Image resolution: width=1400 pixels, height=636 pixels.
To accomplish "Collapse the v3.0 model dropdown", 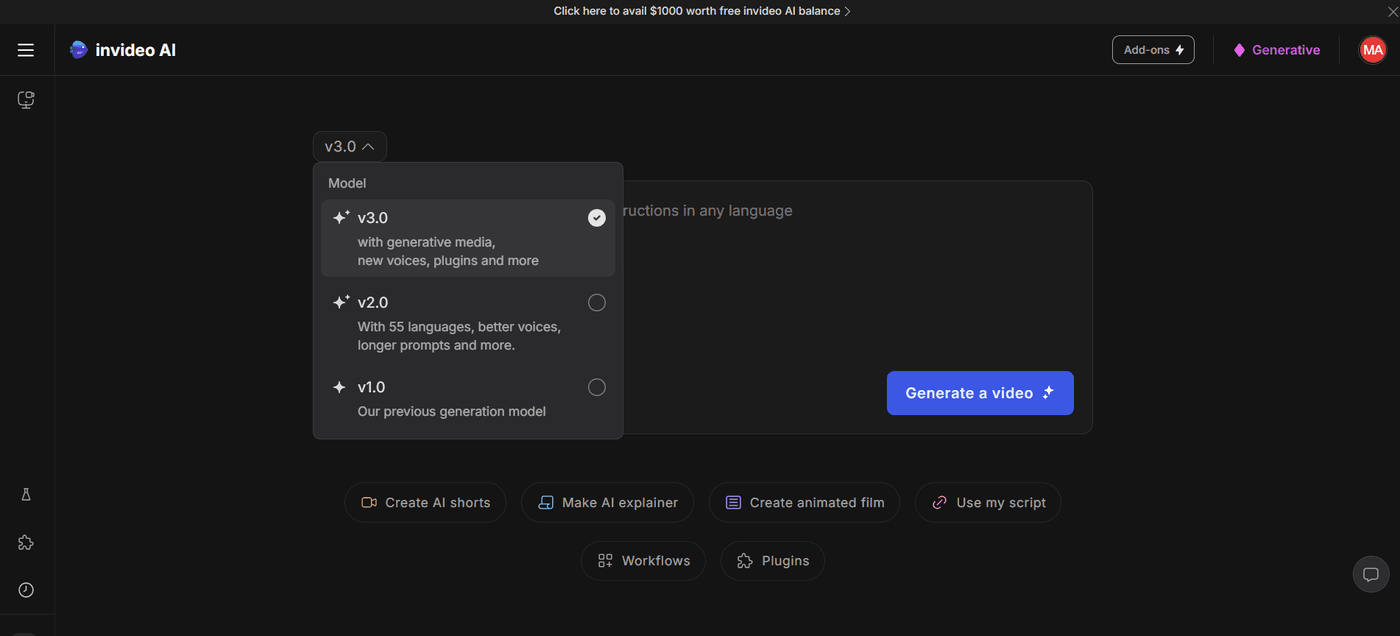I will point(349,146).
